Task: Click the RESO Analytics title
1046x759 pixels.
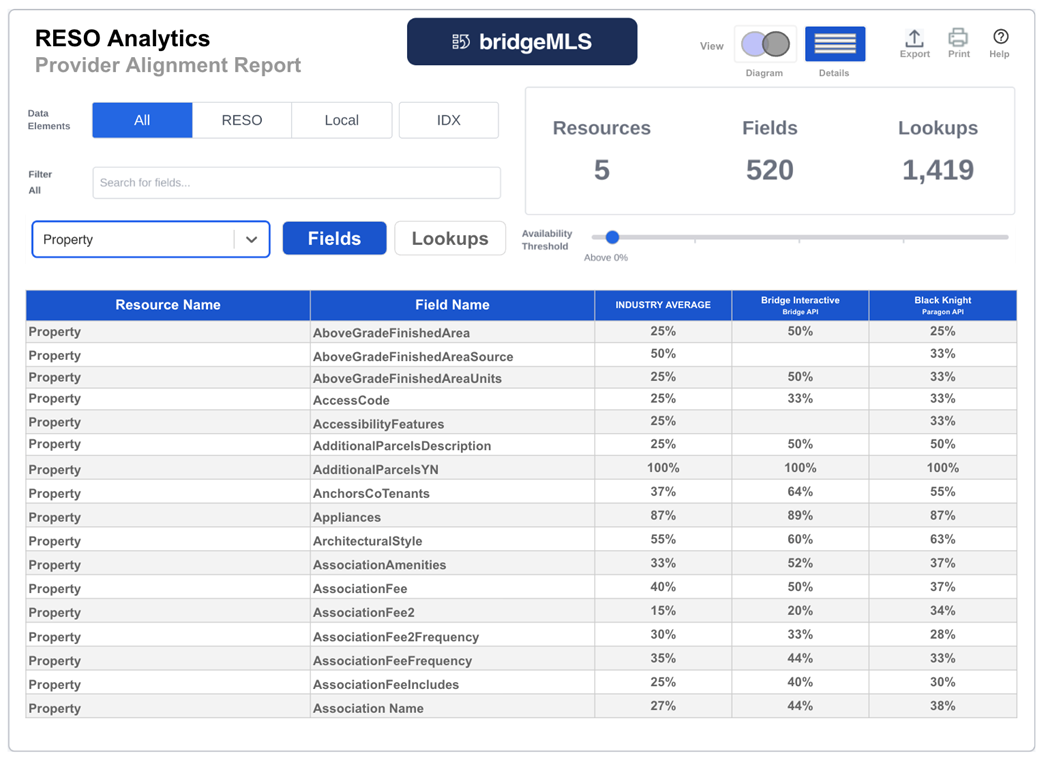Action: tap(122, 38)
